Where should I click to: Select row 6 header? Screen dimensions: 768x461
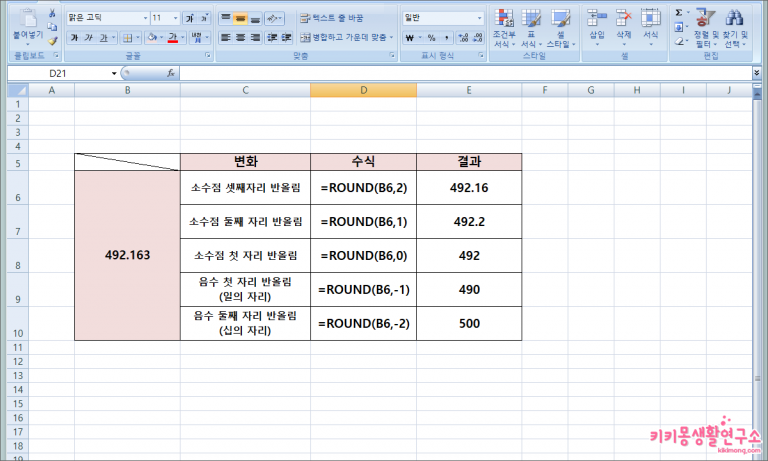click(18, 188)
